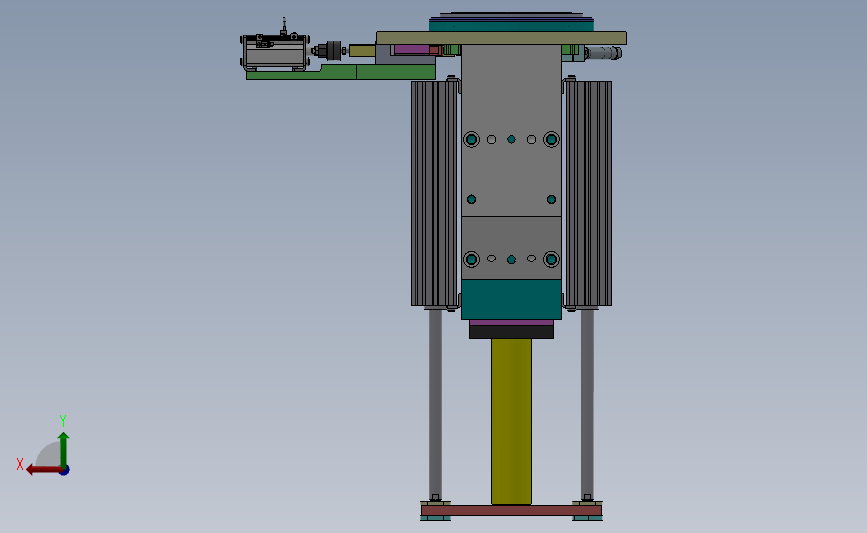
Task: Select the teal disc on top of the assembly
Action: coord(511,24)
